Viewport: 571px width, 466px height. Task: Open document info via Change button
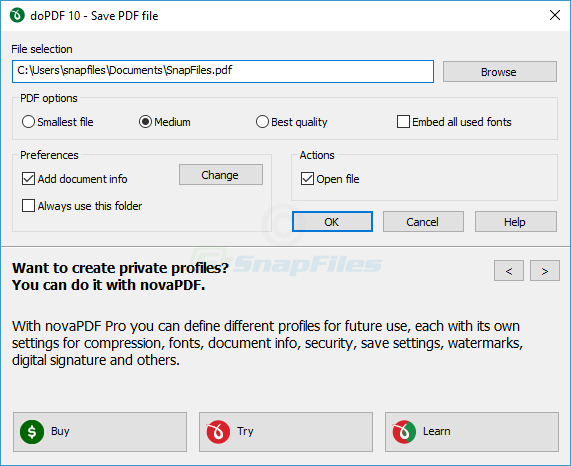[x=221, y=175]
